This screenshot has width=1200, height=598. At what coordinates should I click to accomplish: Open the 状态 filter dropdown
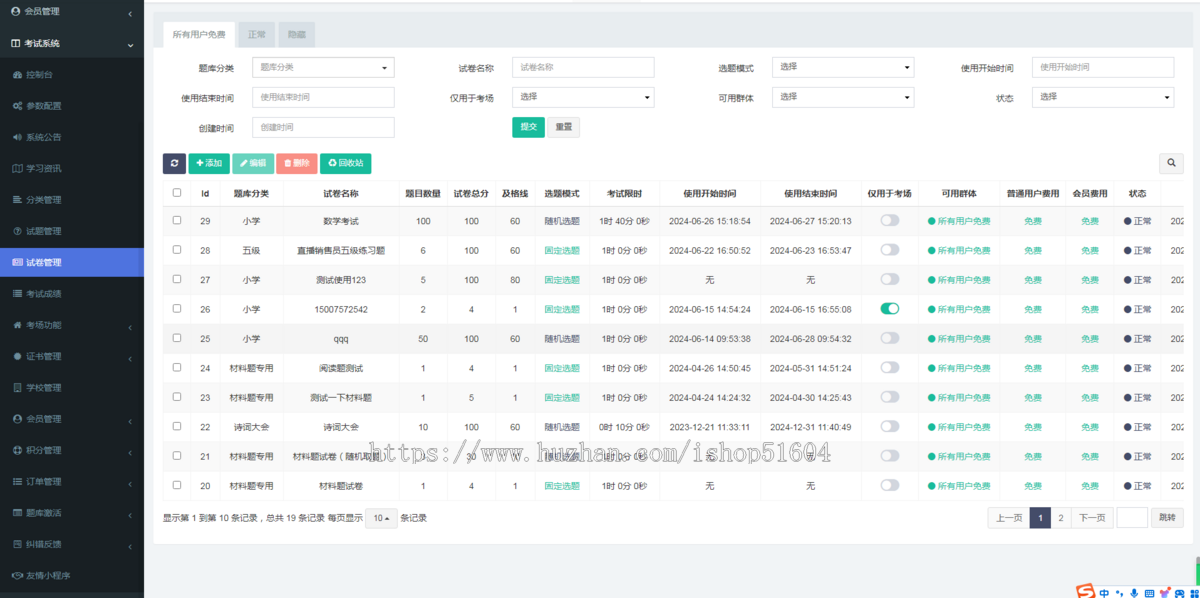(x=1103, y=97)
